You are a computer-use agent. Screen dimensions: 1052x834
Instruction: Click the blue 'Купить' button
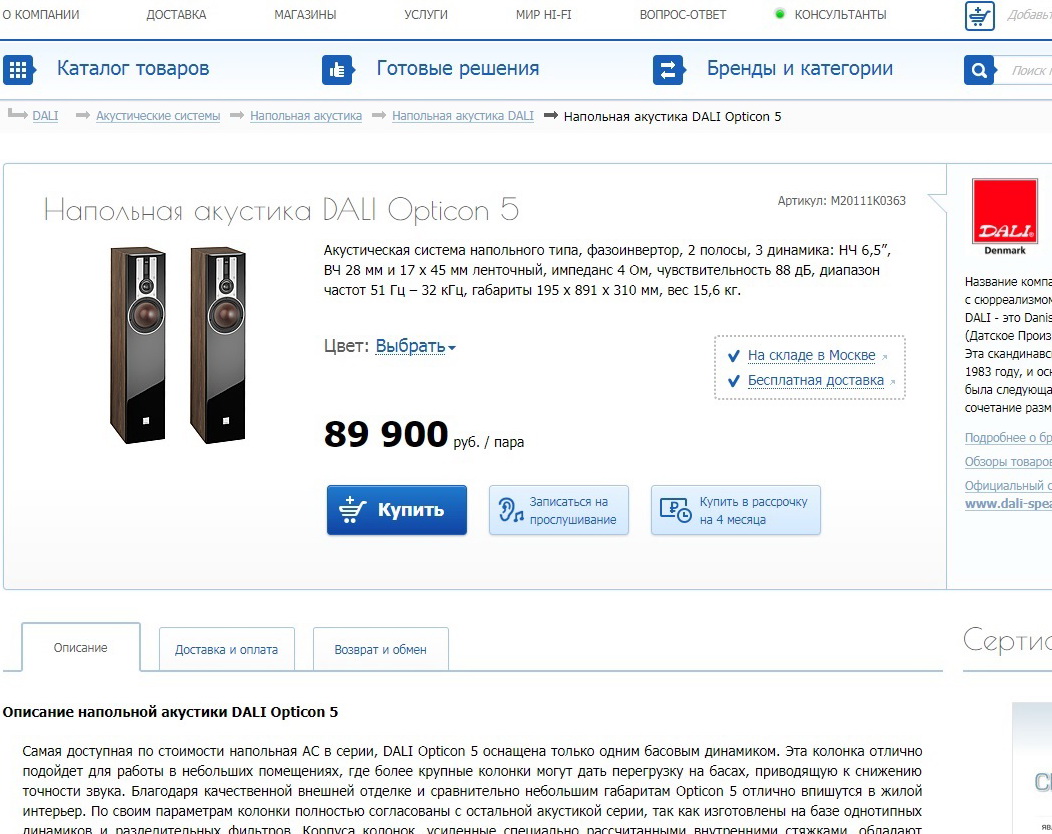[x=397, y=510]
